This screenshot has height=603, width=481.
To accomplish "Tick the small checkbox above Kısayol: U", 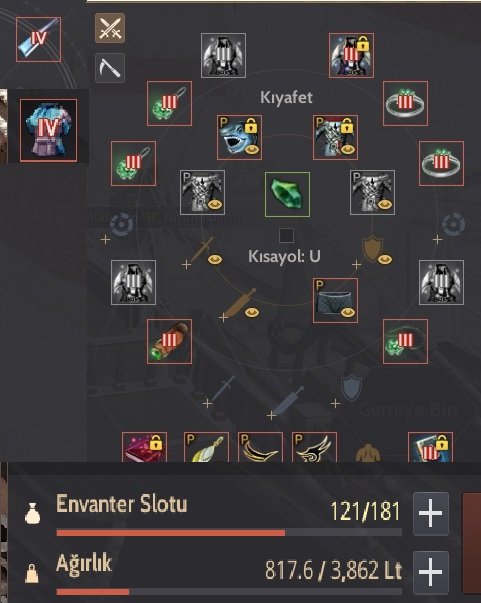I will point(286,235).
